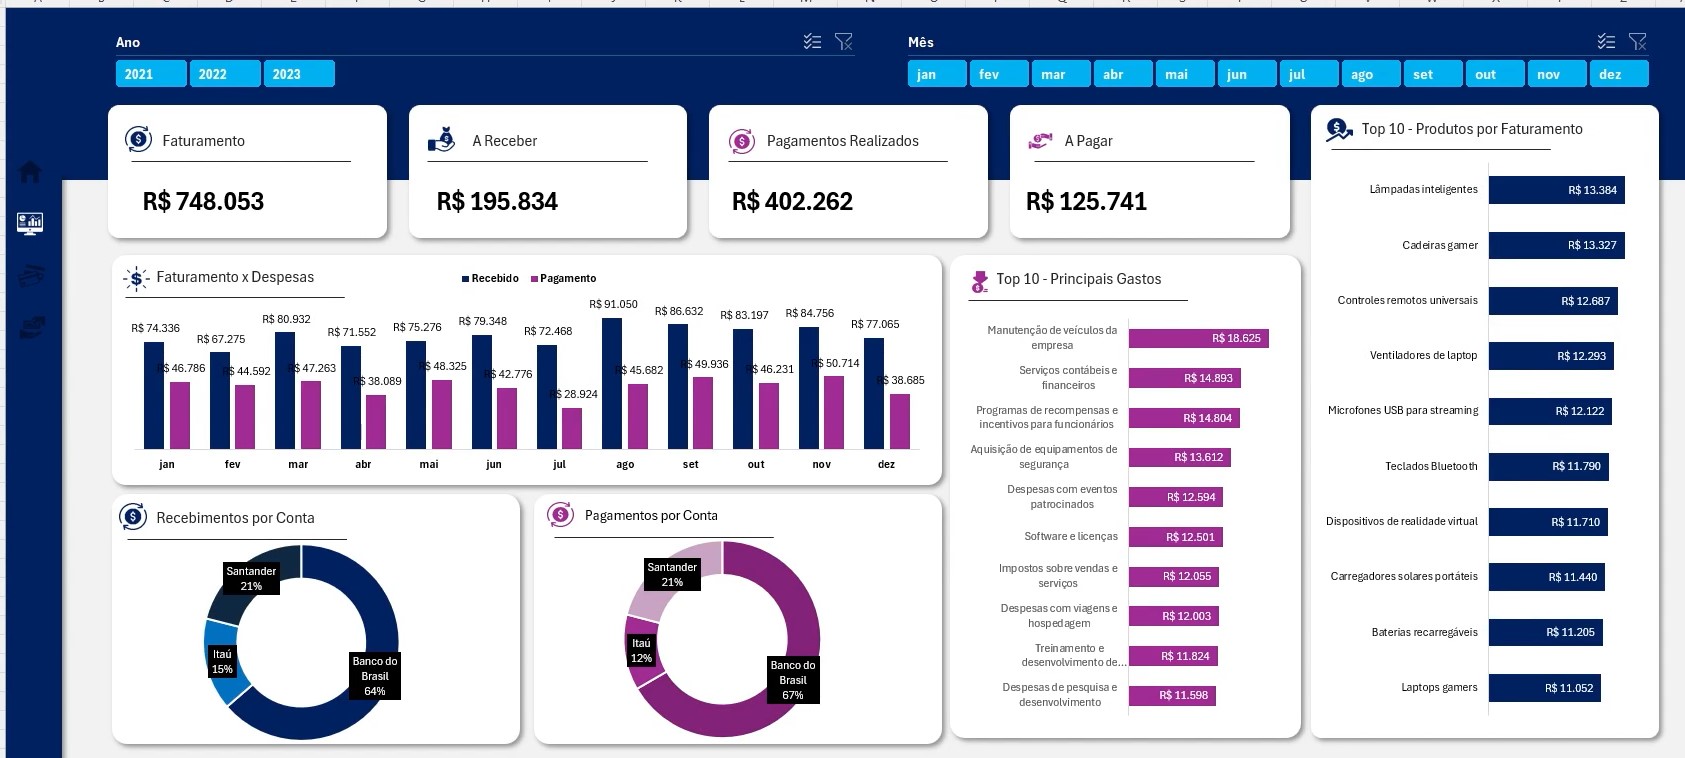Click the Banco do Brasil 67% label

click(x=793, y=680)
